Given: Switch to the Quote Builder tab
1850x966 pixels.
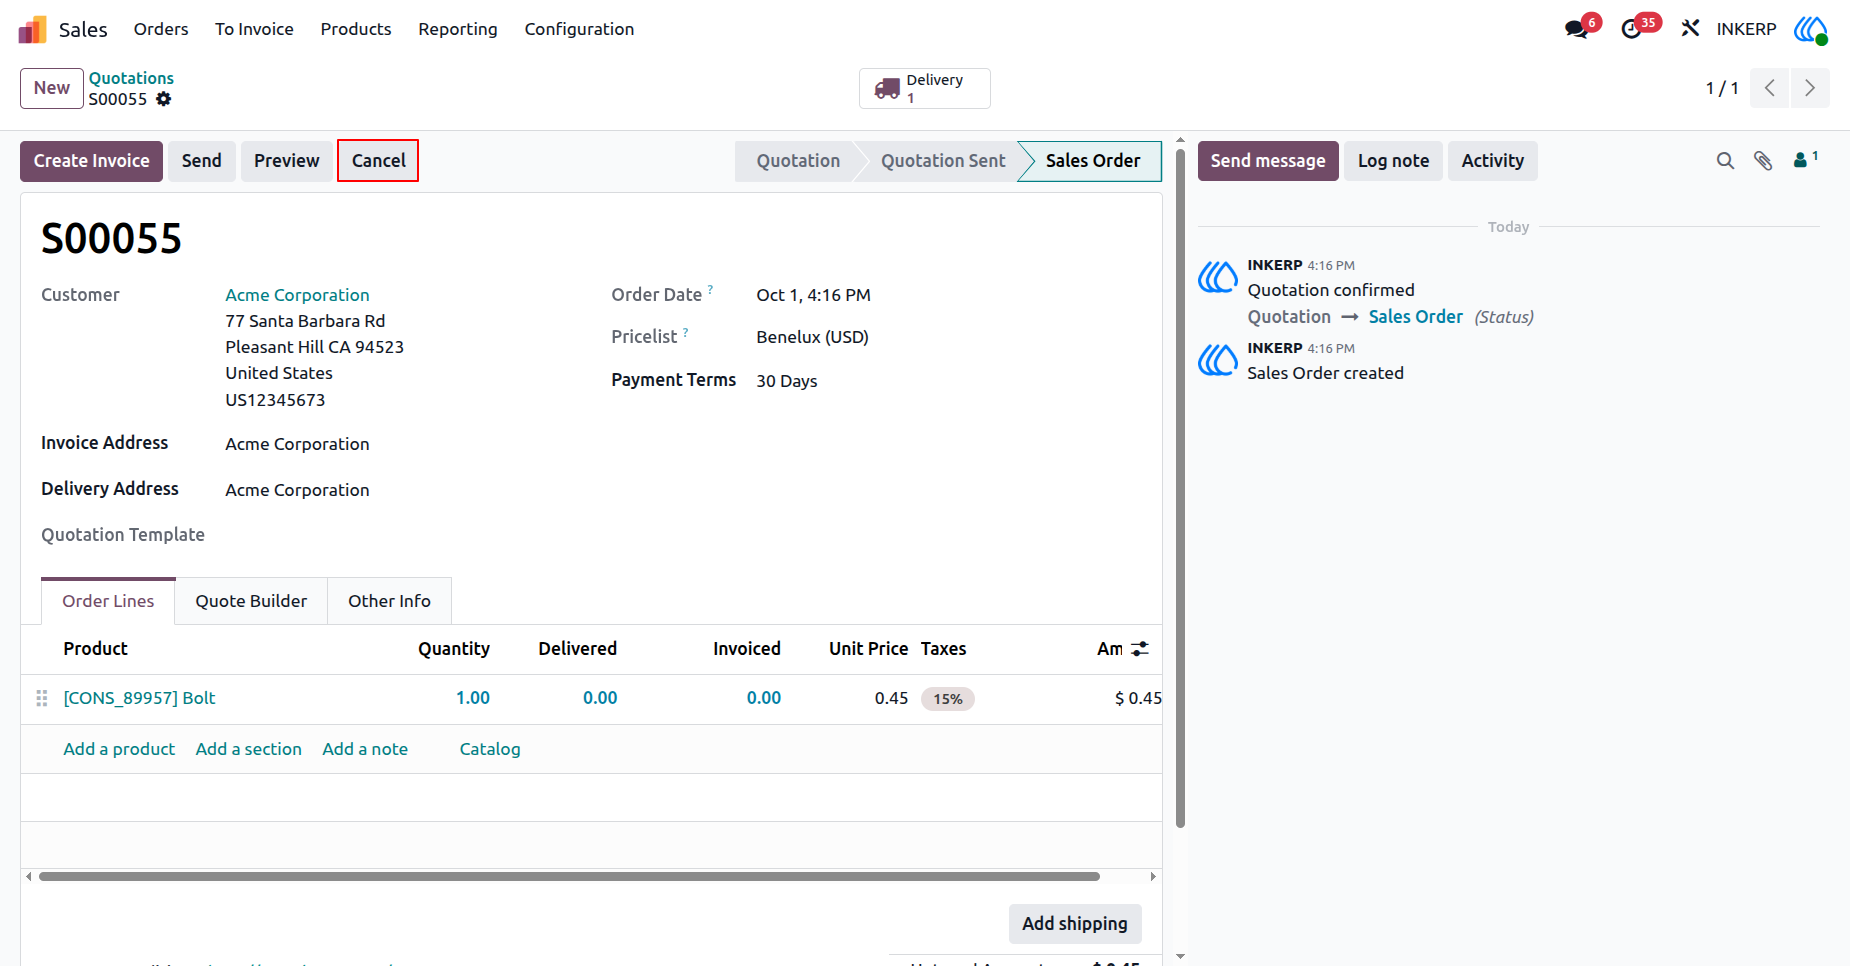Looking at the screenshot, I should pos(251,601).
